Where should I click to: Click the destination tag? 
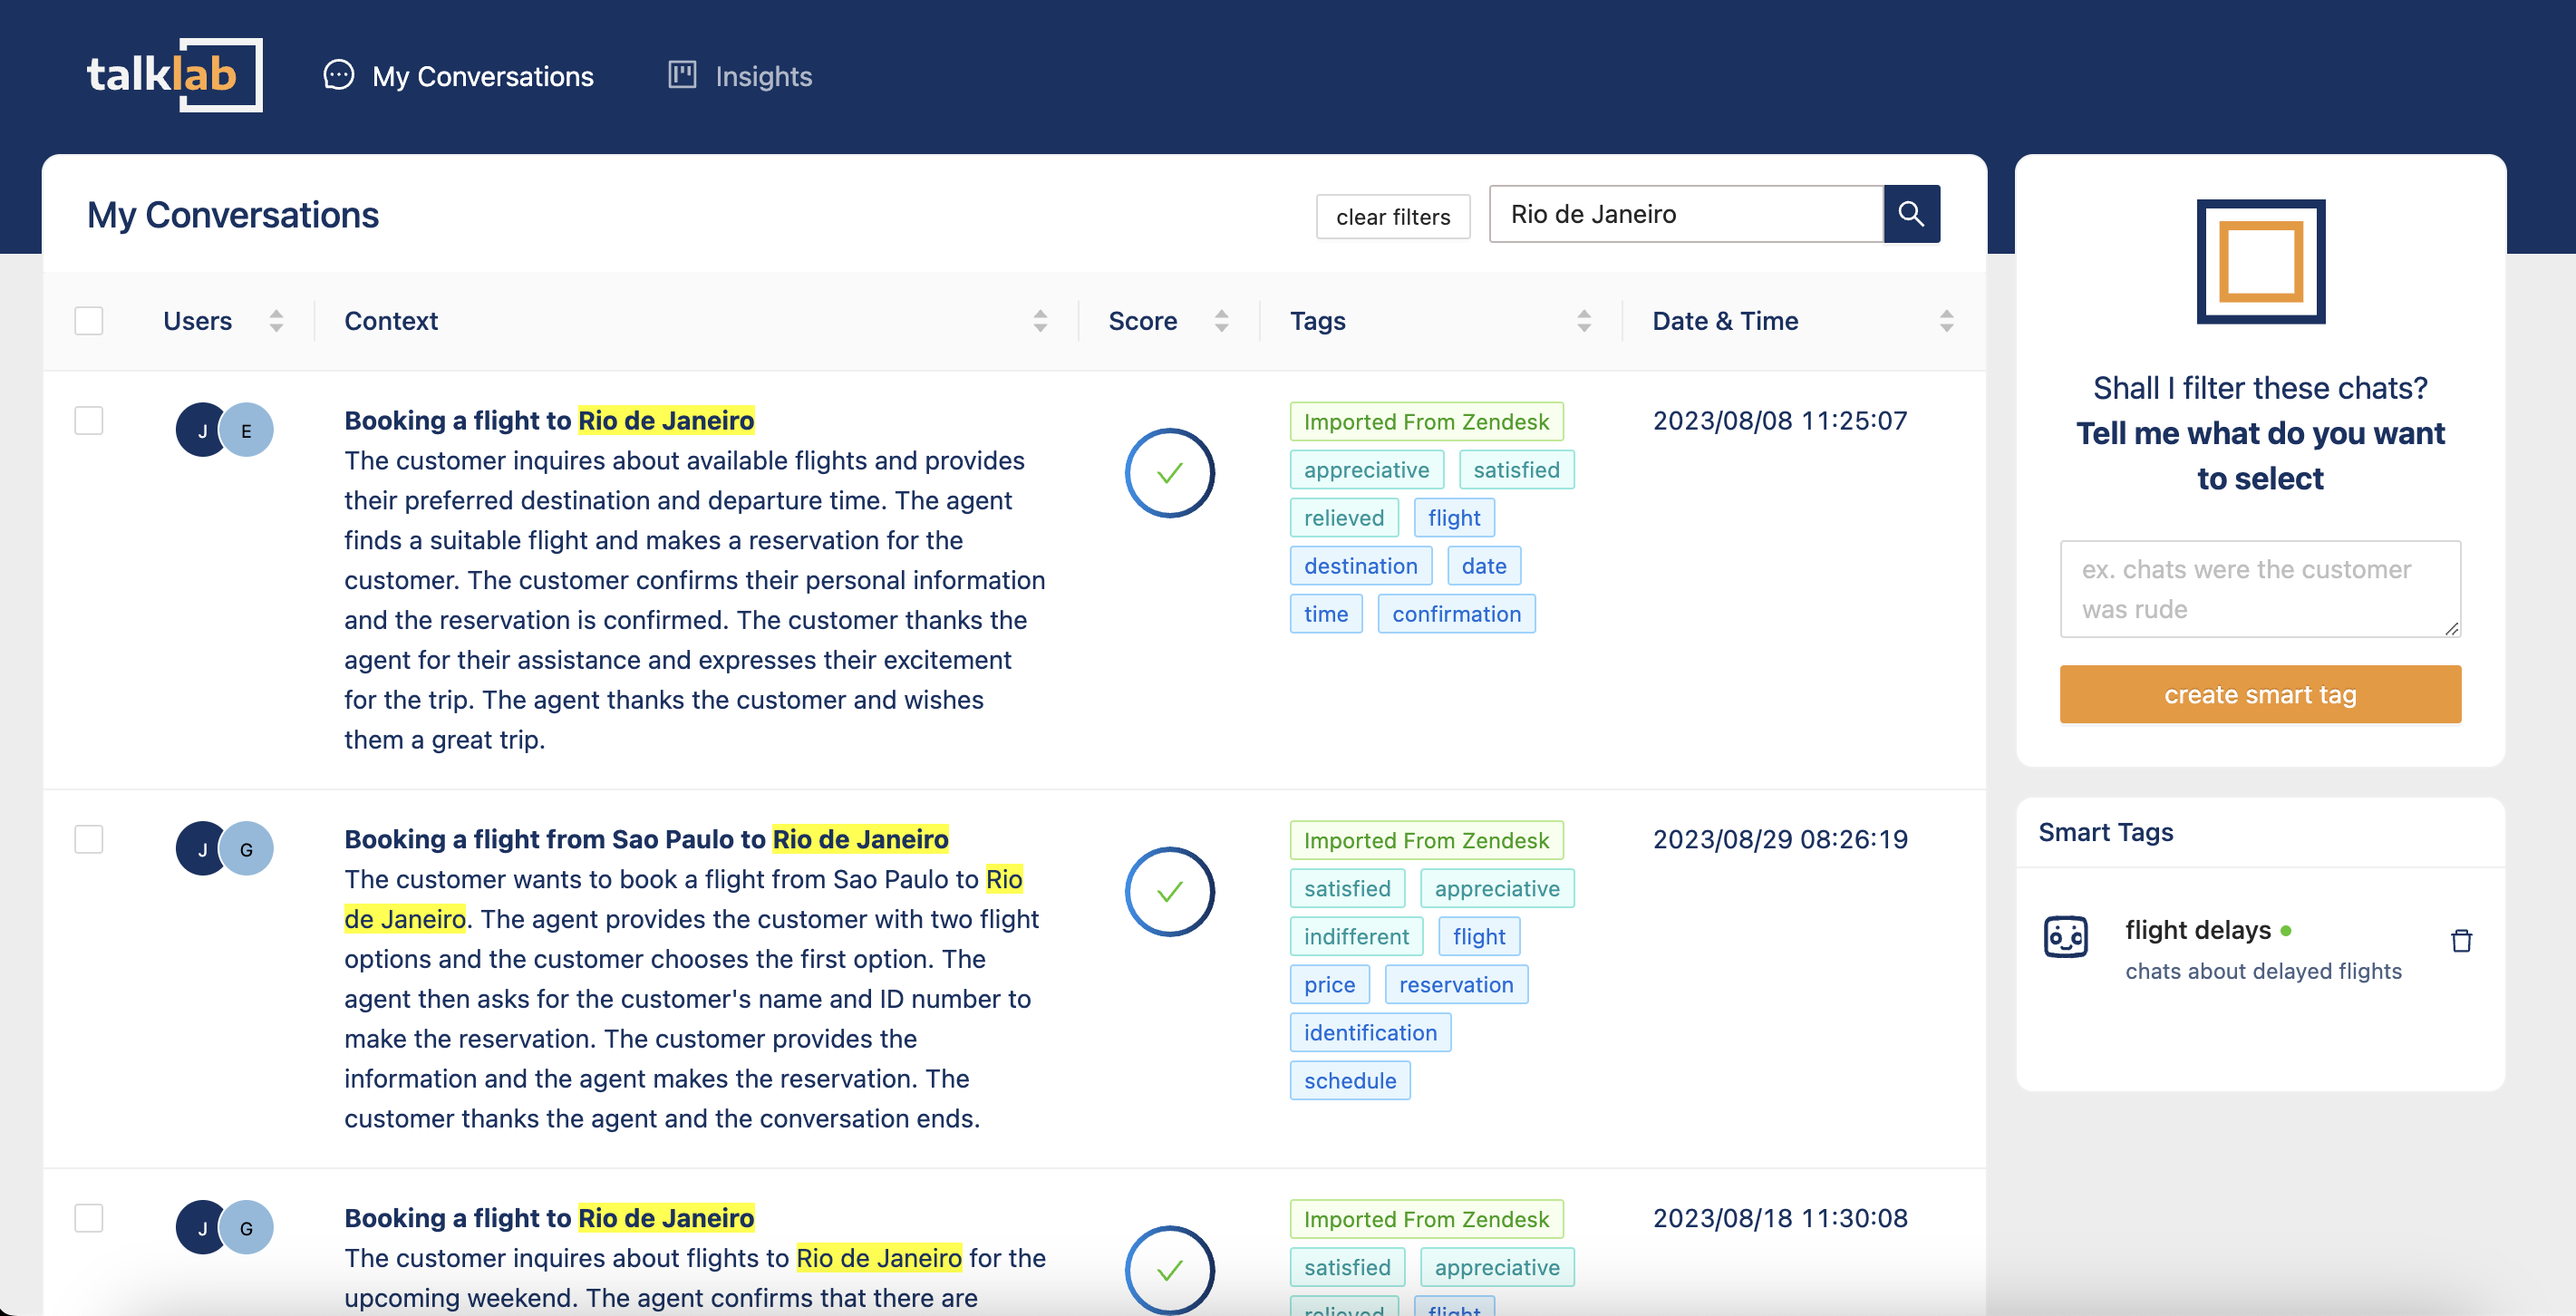coord(1360,566)
